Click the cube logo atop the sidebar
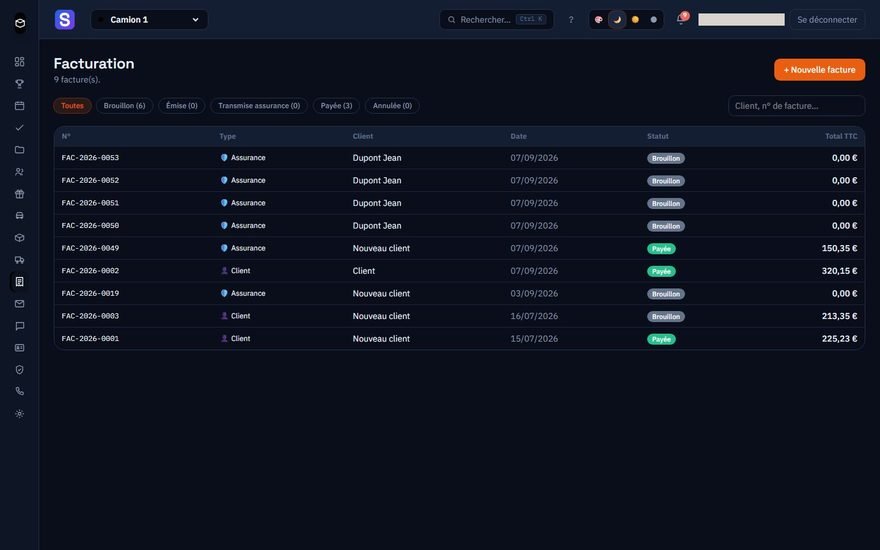This screenshot has height=550, width=880. point(20,23)
